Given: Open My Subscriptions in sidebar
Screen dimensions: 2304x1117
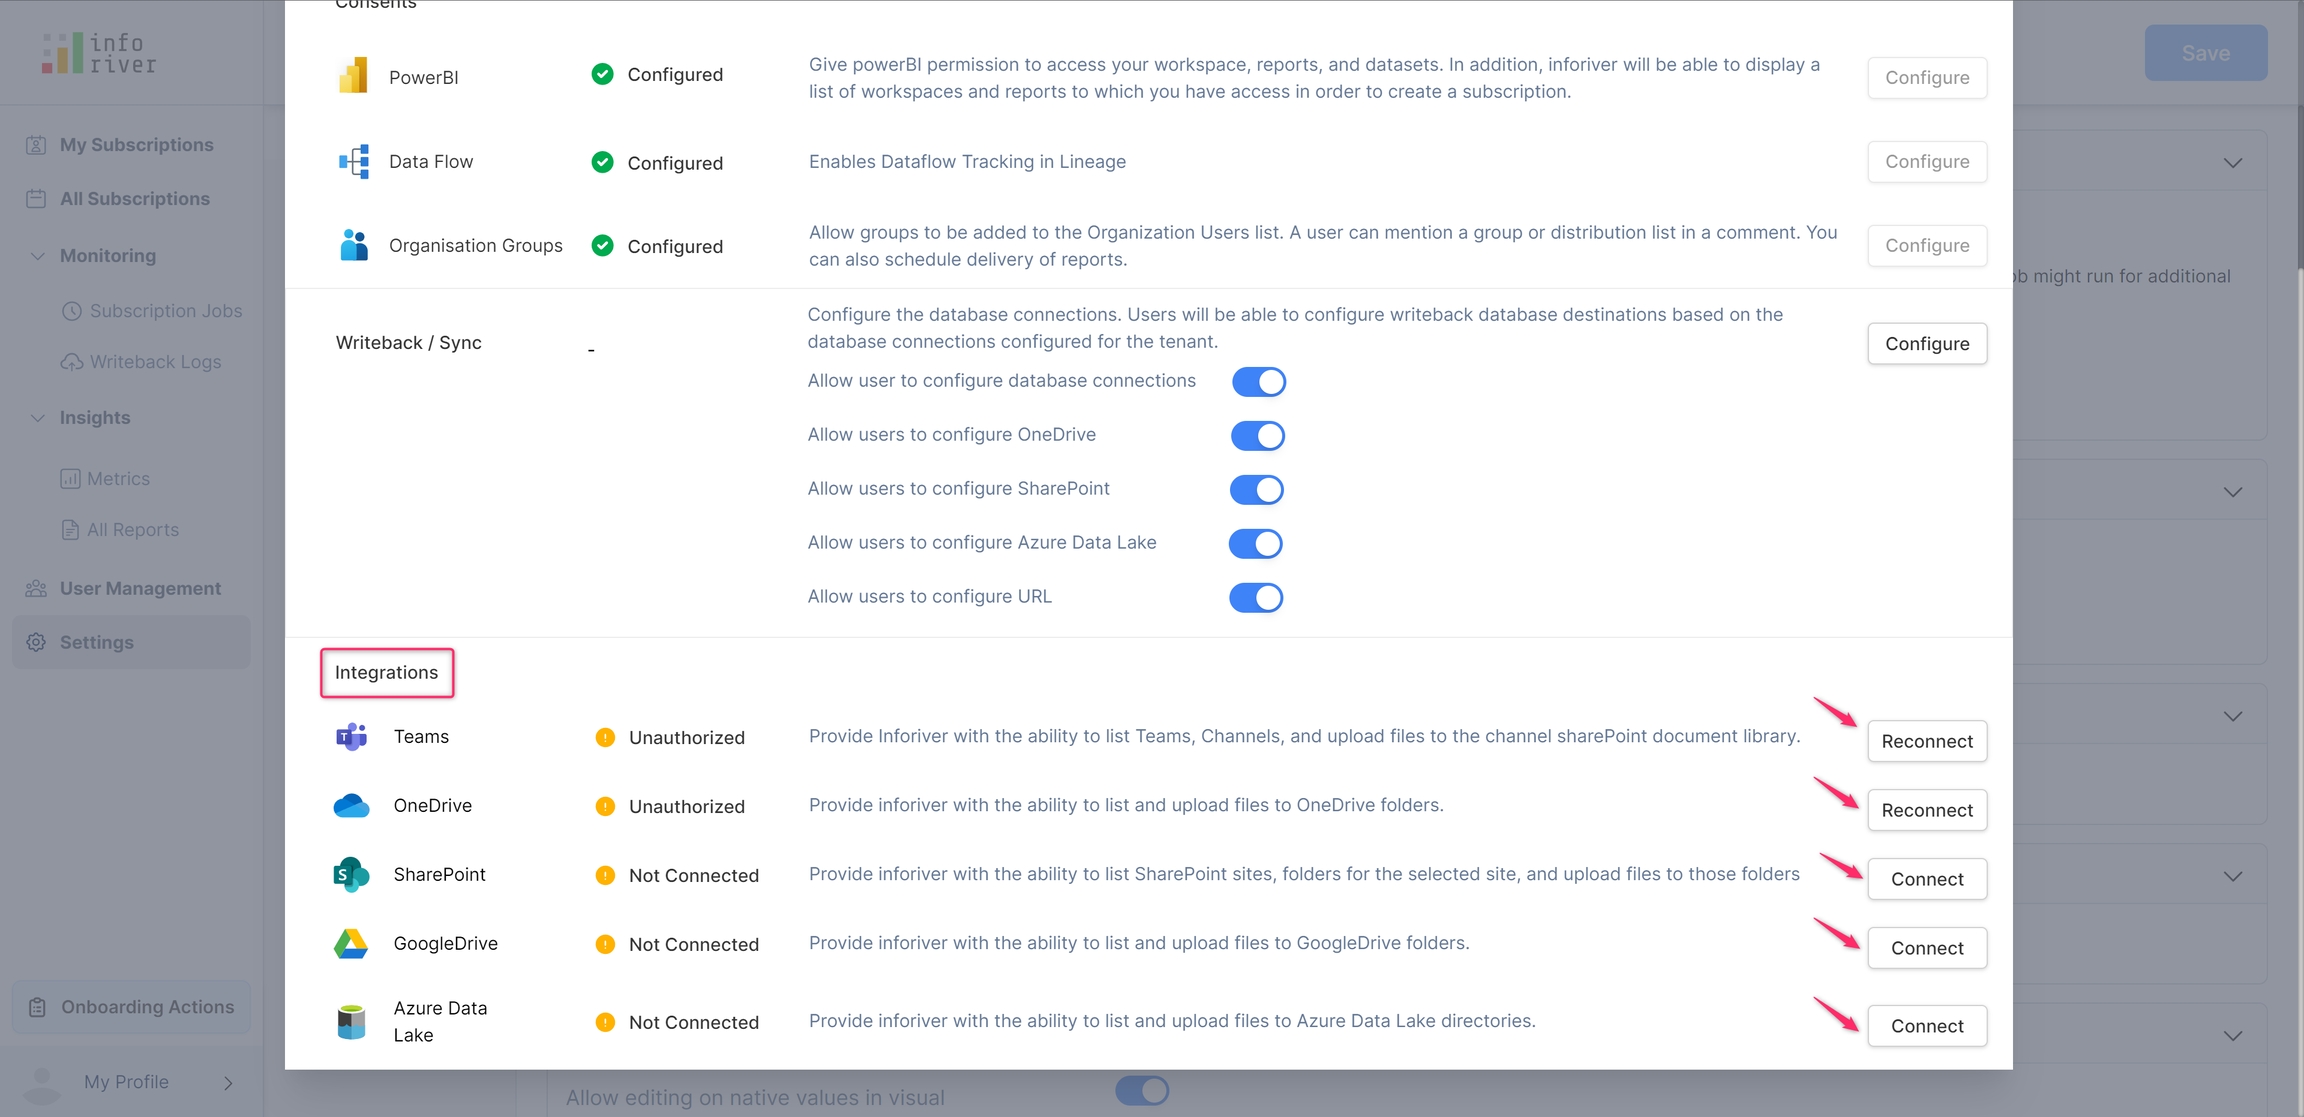Looking at the screenshot, I should (136, 145).
